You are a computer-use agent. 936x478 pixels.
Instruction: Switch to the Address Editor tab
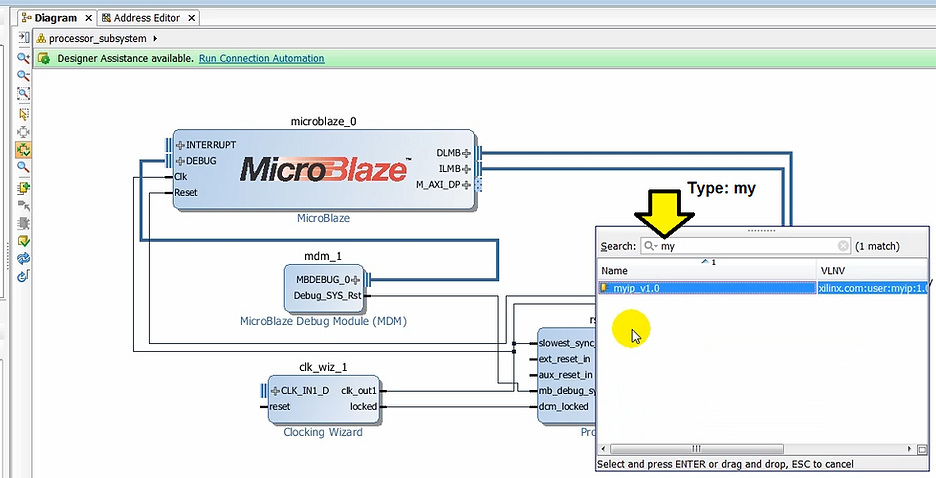click(x=145, y=18)
